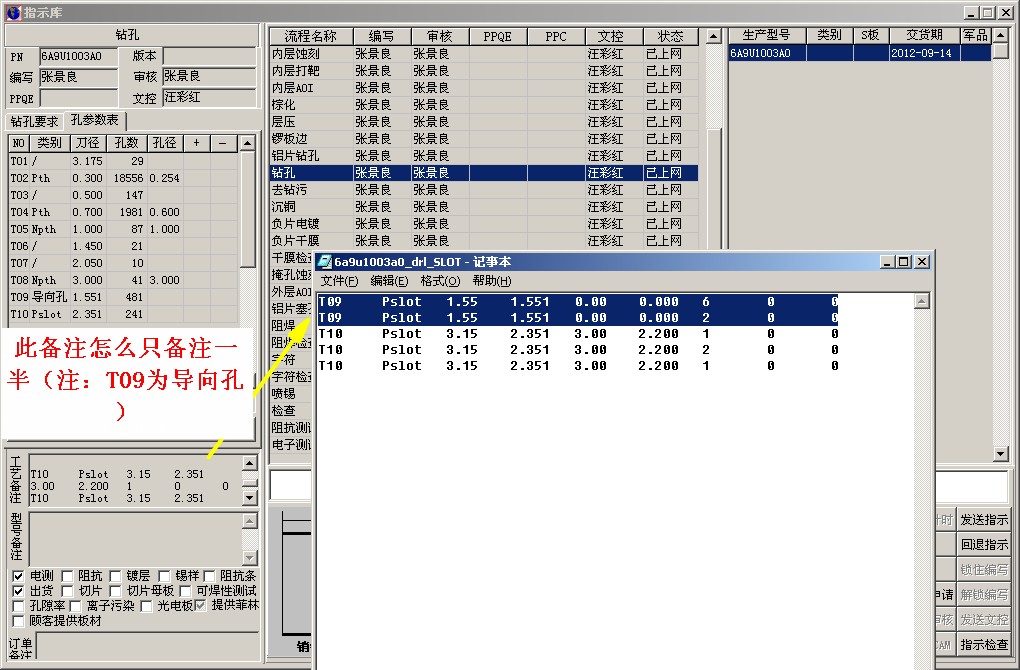1020x670 pixels.
Task: Click the PPQE input field in the left panel
Action: pyautogui.click(x=78, y=98)
